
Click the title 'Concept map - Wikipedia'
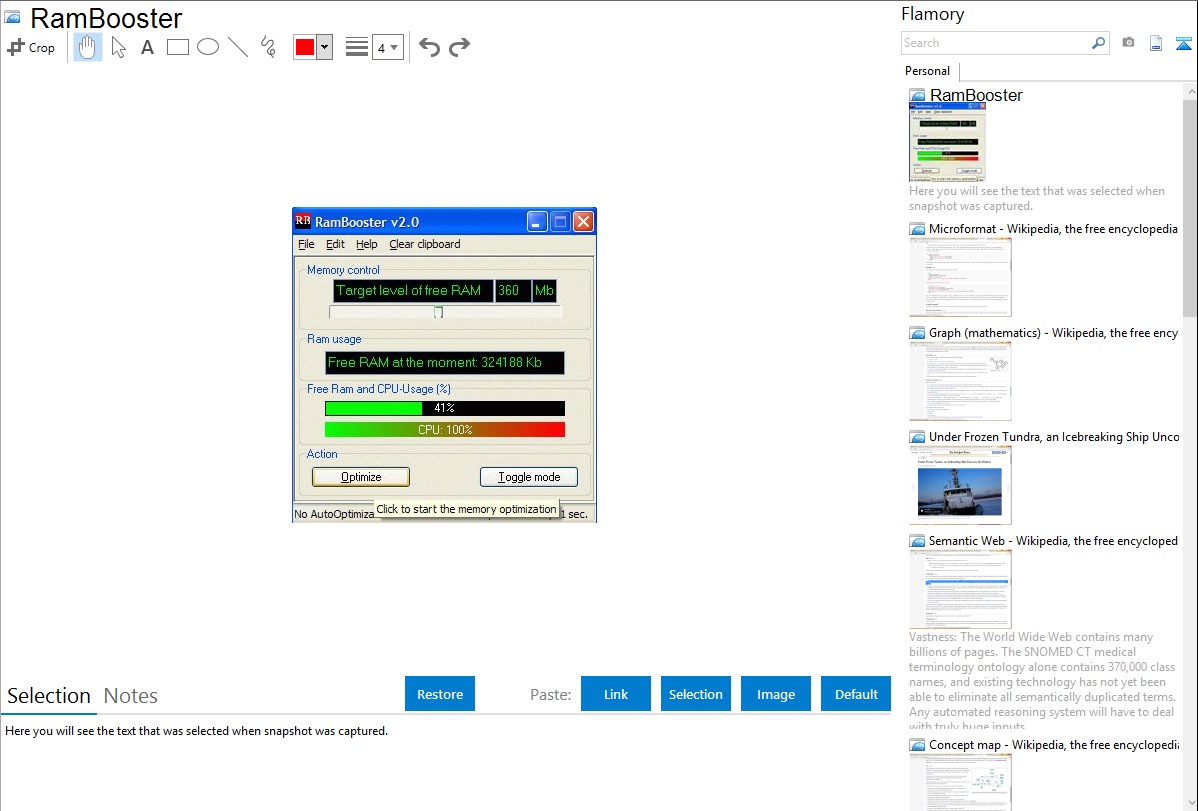pyautogui.click(x=1054, y=745)
